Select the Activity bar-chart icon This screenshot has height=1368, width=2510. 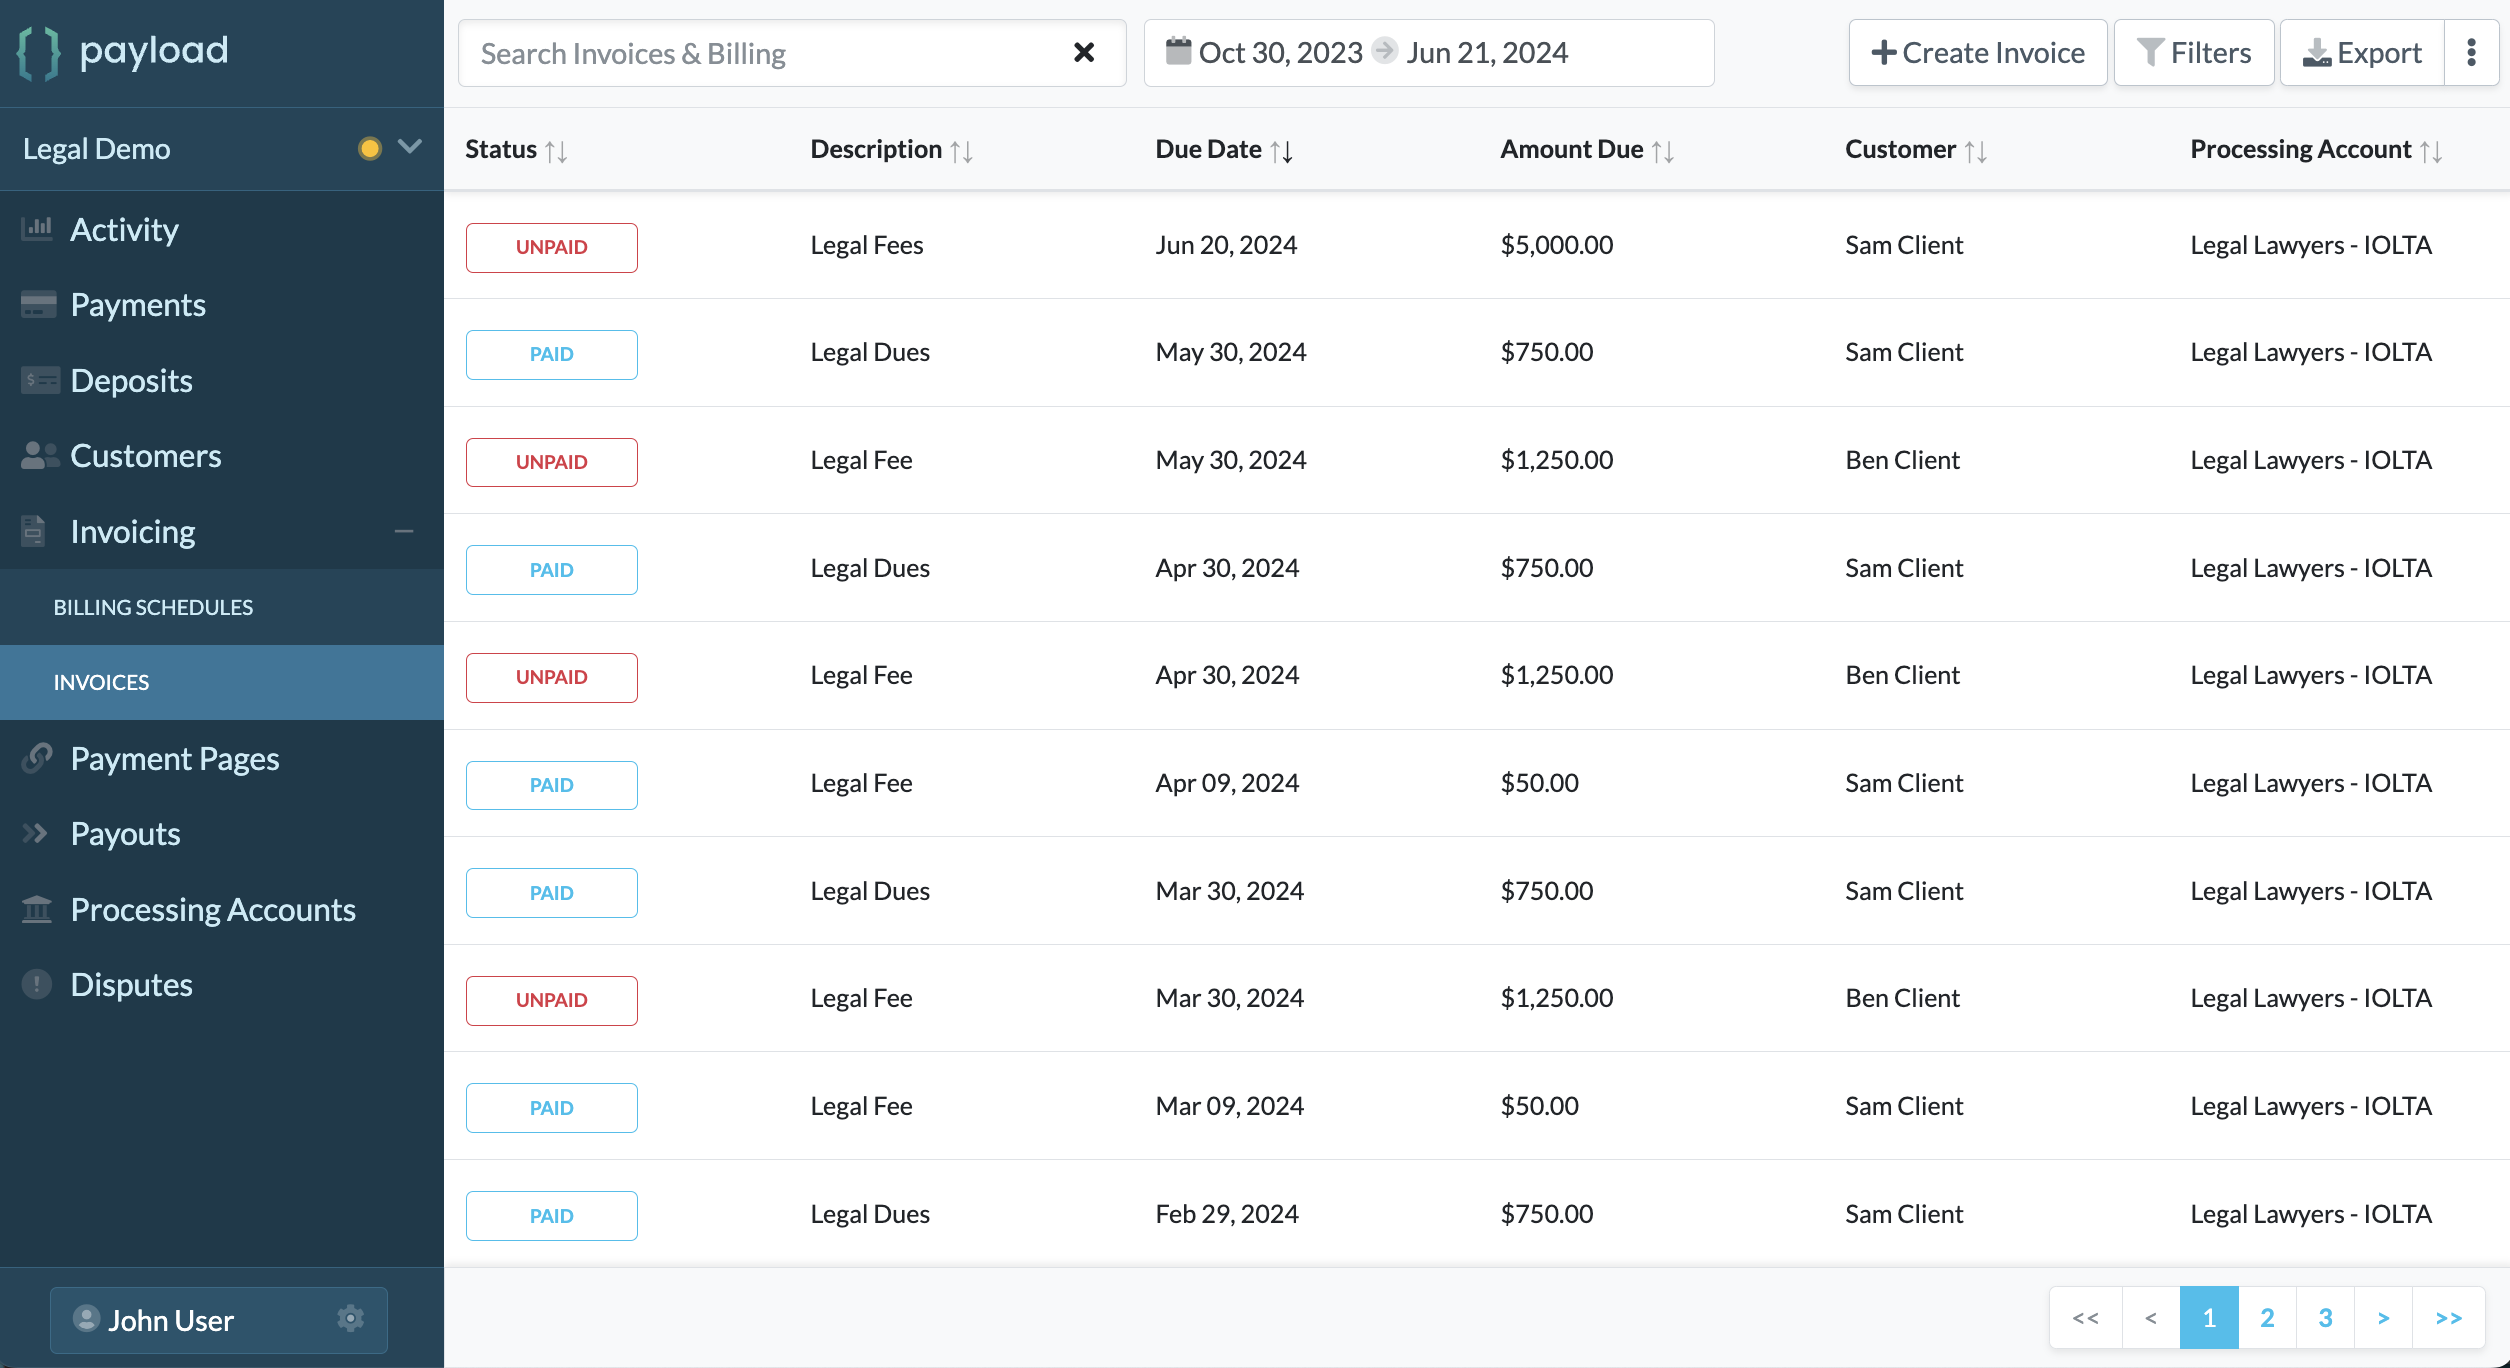37,229
